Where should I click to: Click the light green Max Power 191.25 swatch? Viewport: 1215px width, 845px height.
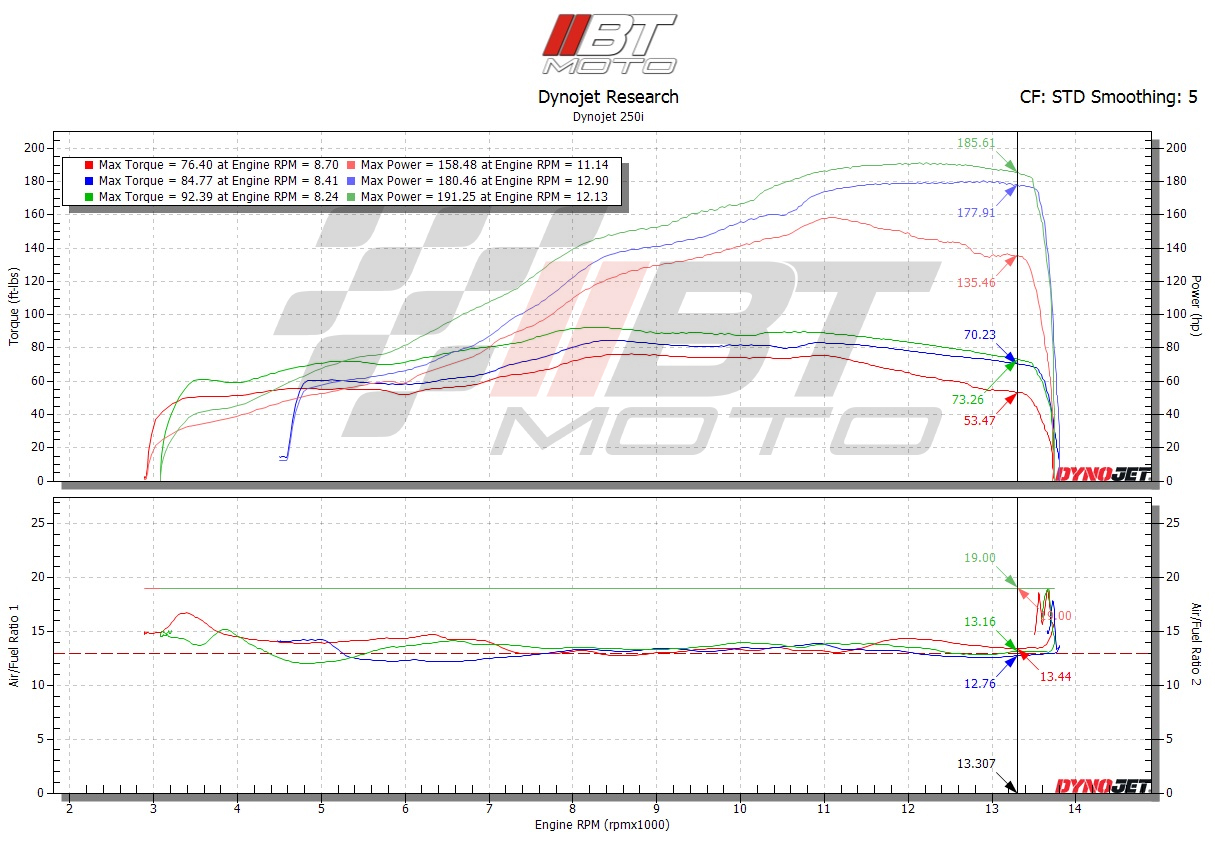click(351, 196)
